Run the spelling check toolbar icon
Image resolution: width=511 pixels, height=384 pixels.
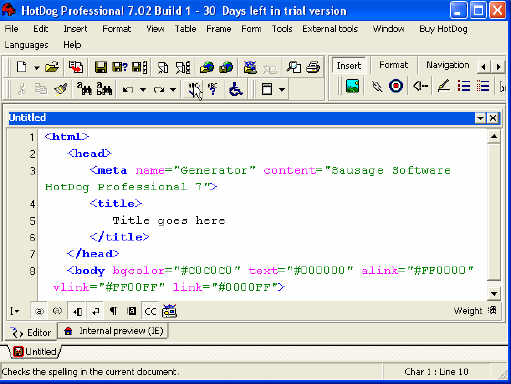pos(194,89)
